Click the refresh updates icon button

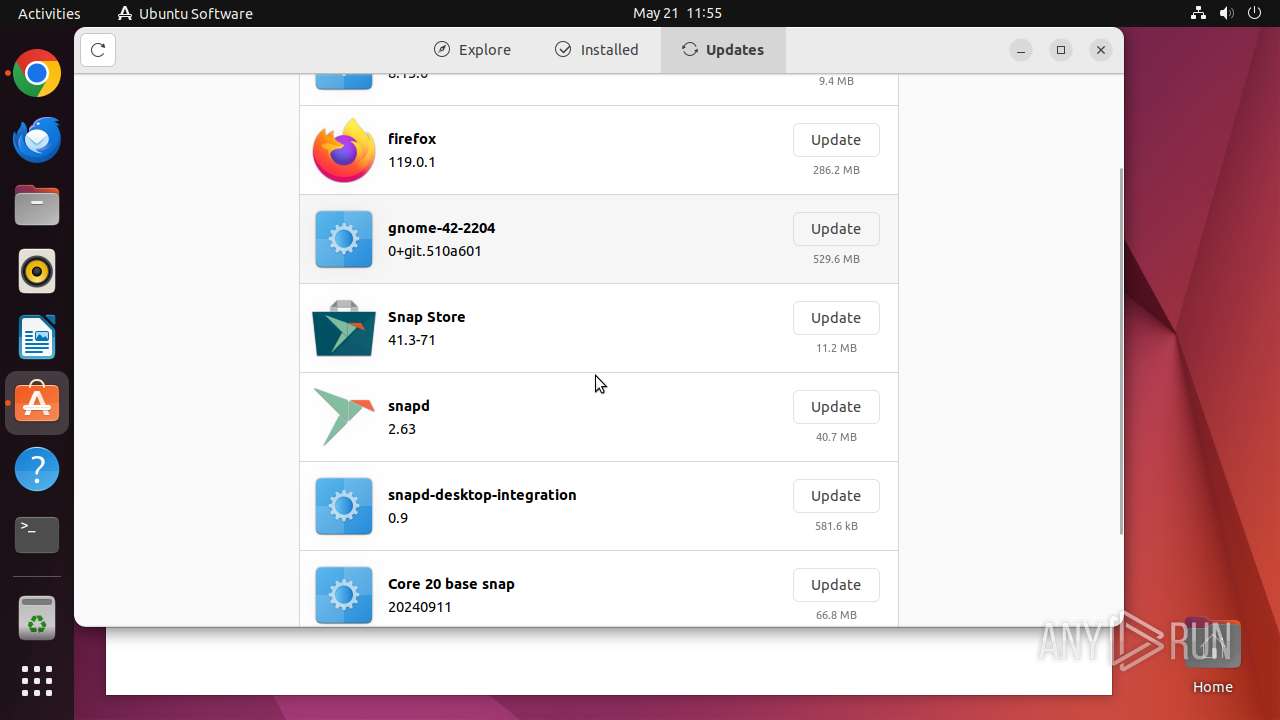pyautogui.click(x=98, y=50)
